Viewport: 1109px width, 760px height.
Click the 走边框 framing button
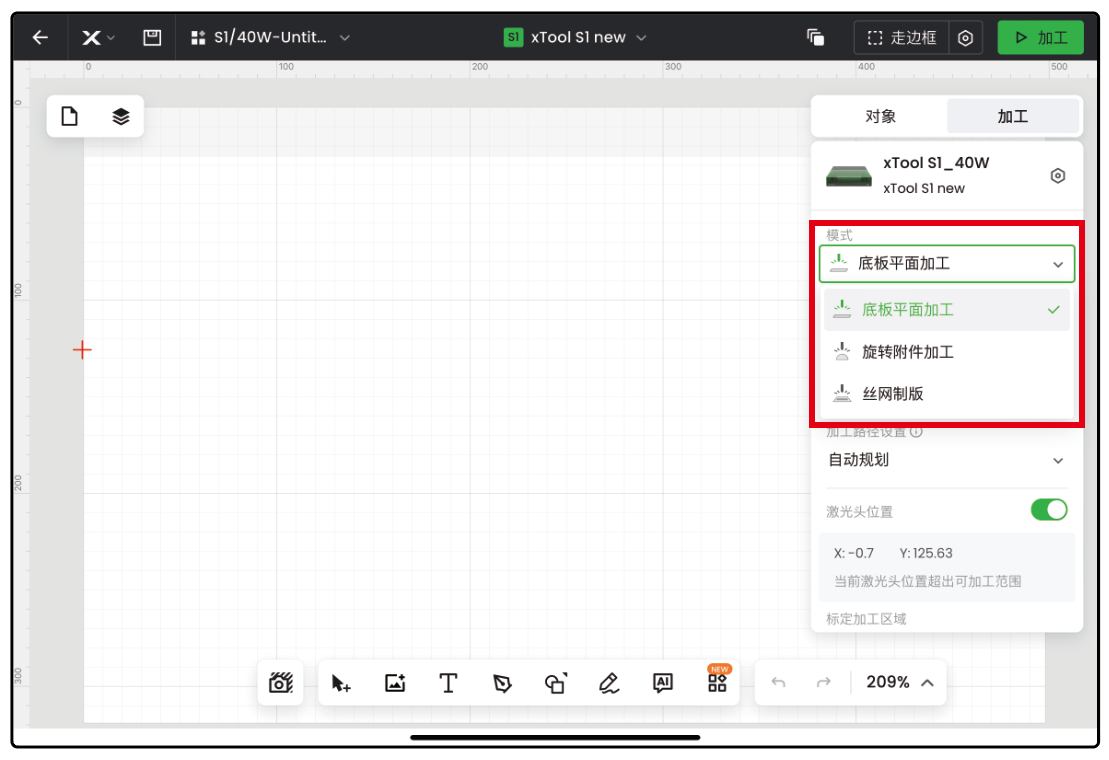pos(902,37)
